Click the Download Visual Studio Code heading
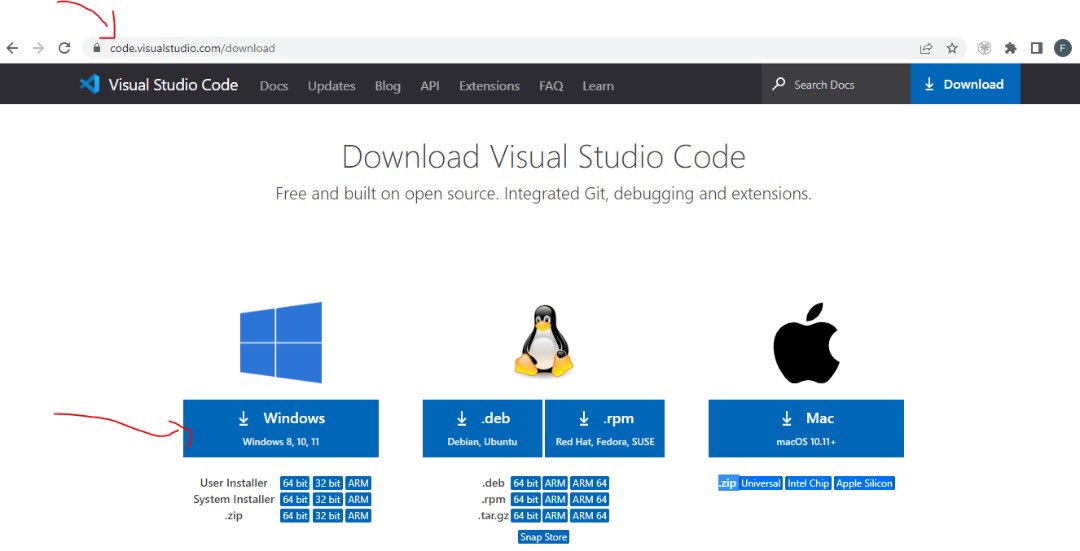The height and width of the screenshot is (551, 1080). pos(543,157)
